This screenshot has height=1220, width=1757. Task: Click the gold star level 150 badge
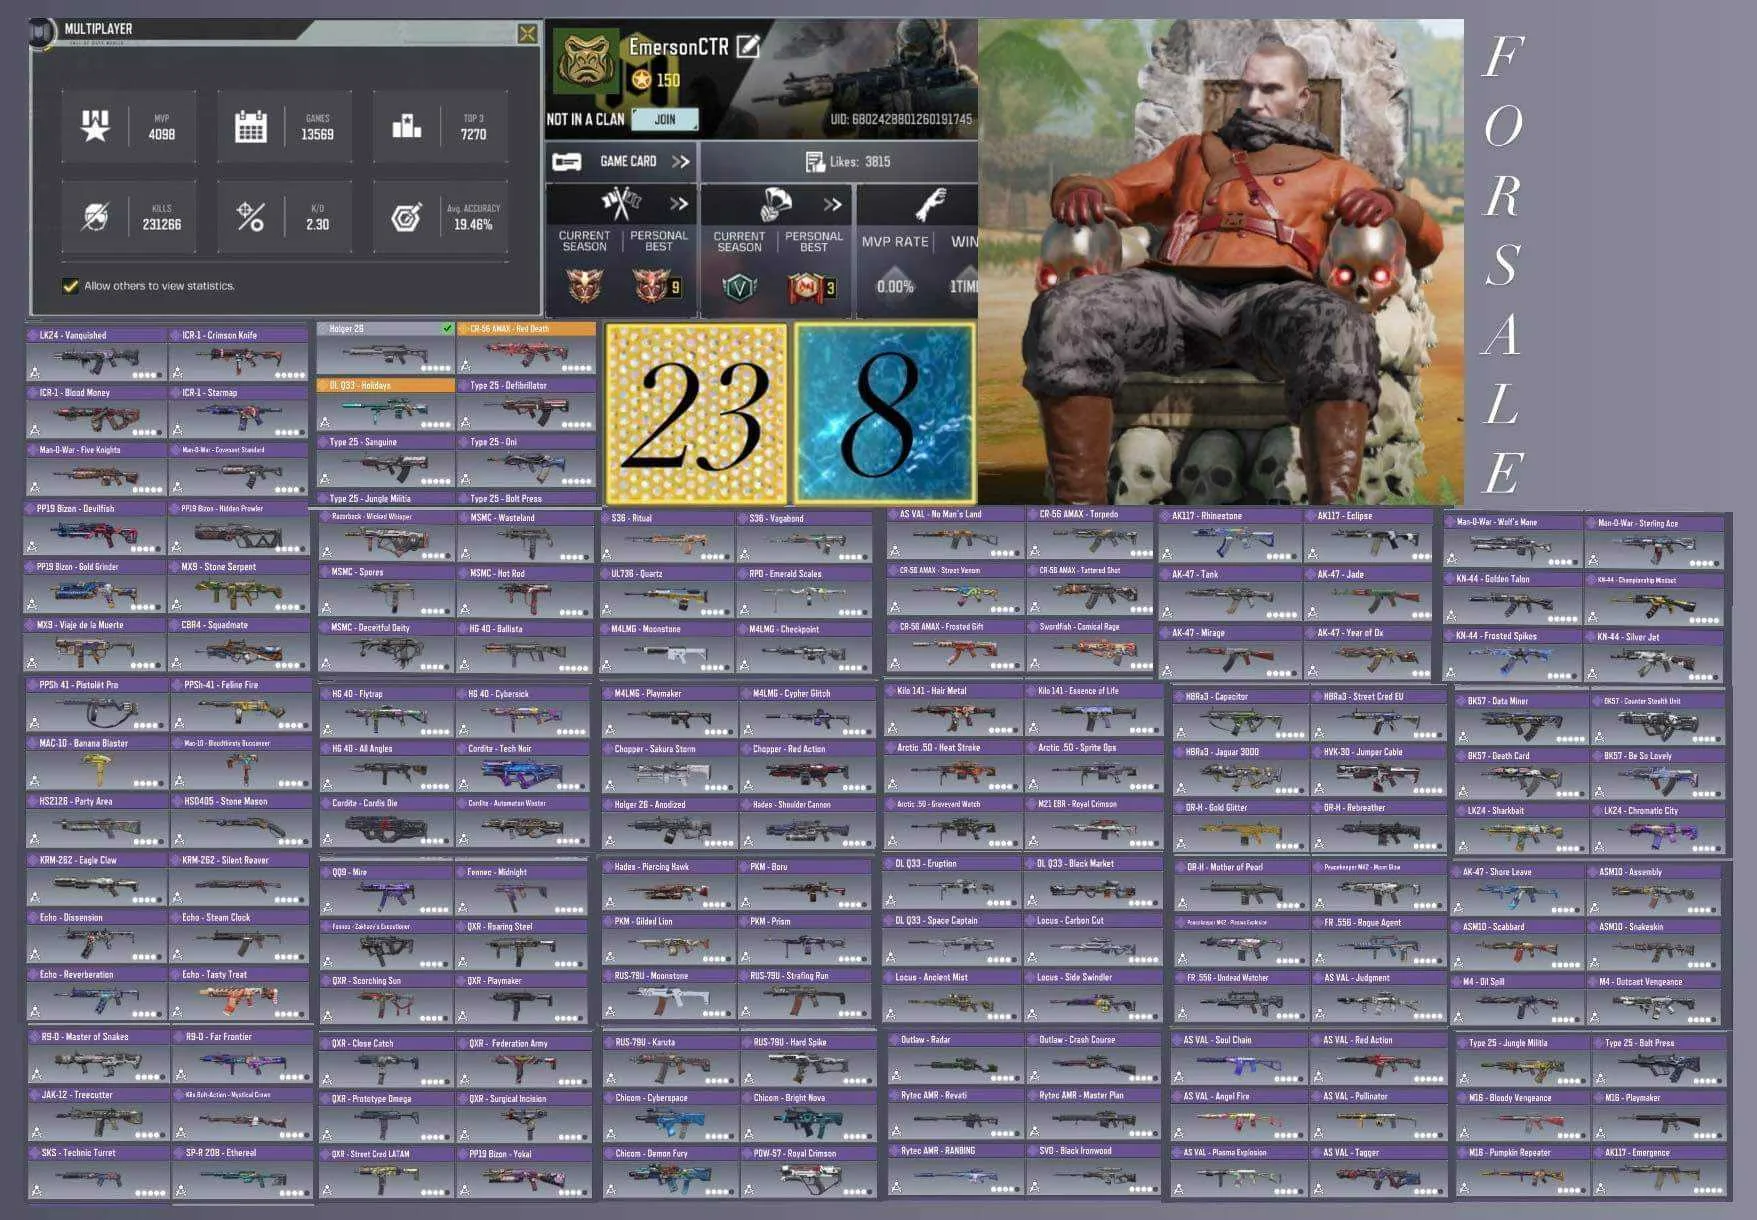click(641, 80)
